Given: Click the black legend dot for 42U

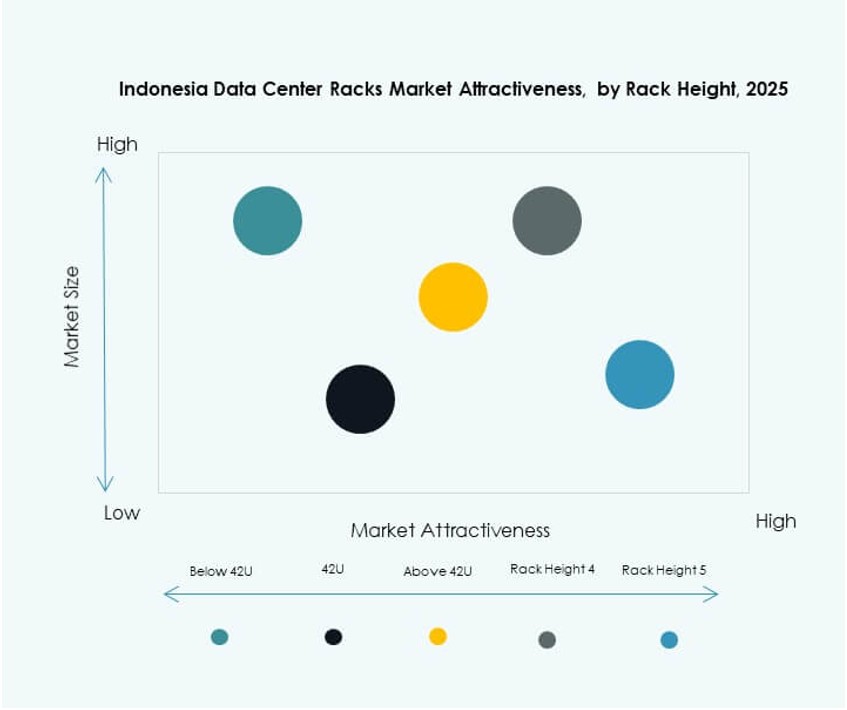Looking at the screenshot, I should (x=334, y=636).
